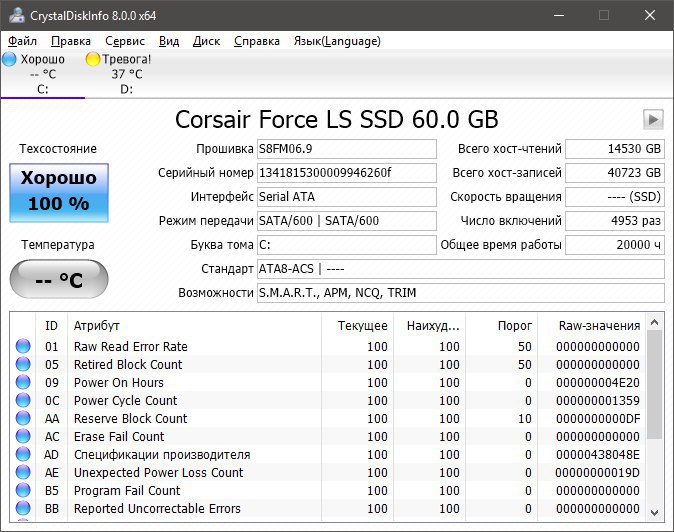Select the Power Cycle Count attribute text
The image size is (674, 532).
[126, 401]
